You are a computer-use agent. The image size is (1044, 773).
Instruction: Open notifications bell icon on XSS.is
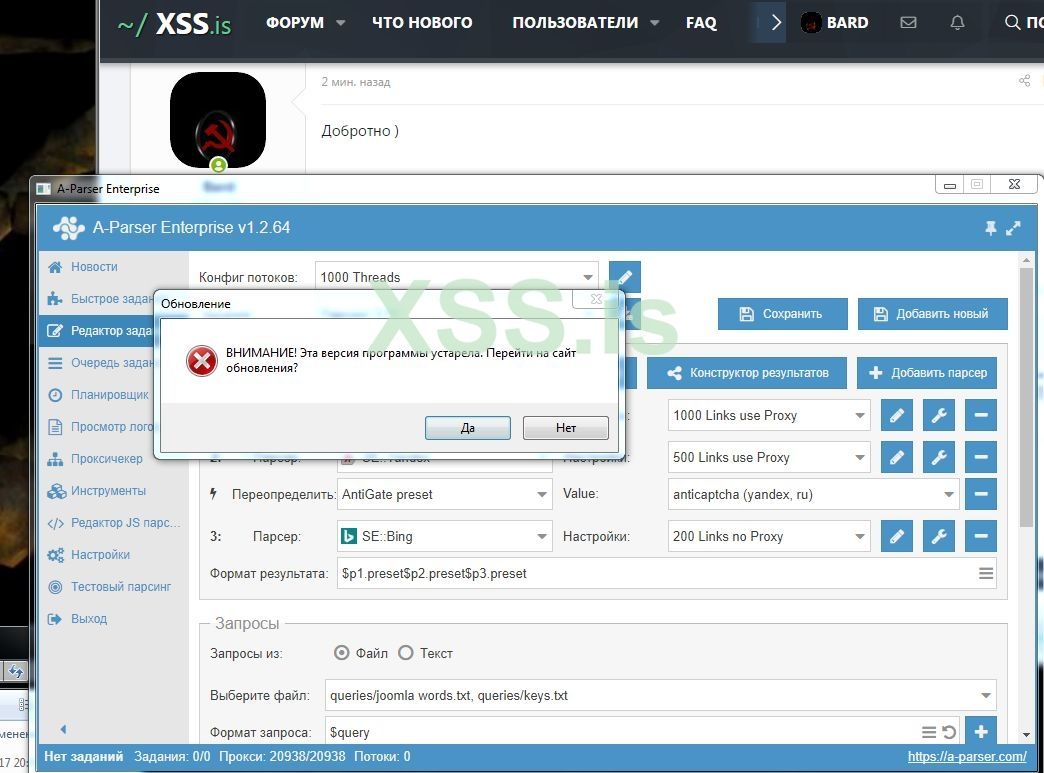(x=957, y=23)
